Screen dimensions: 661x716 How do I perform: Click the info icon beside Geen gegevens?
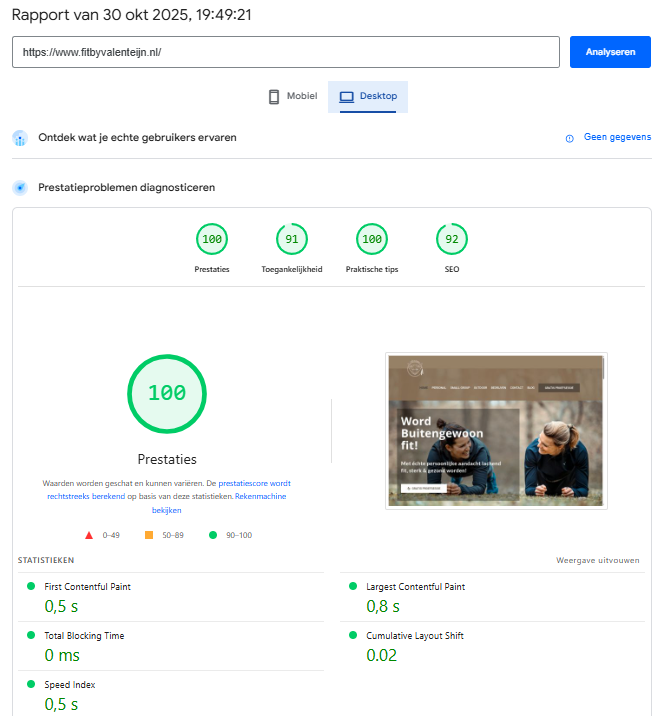(x=570, y=138)
